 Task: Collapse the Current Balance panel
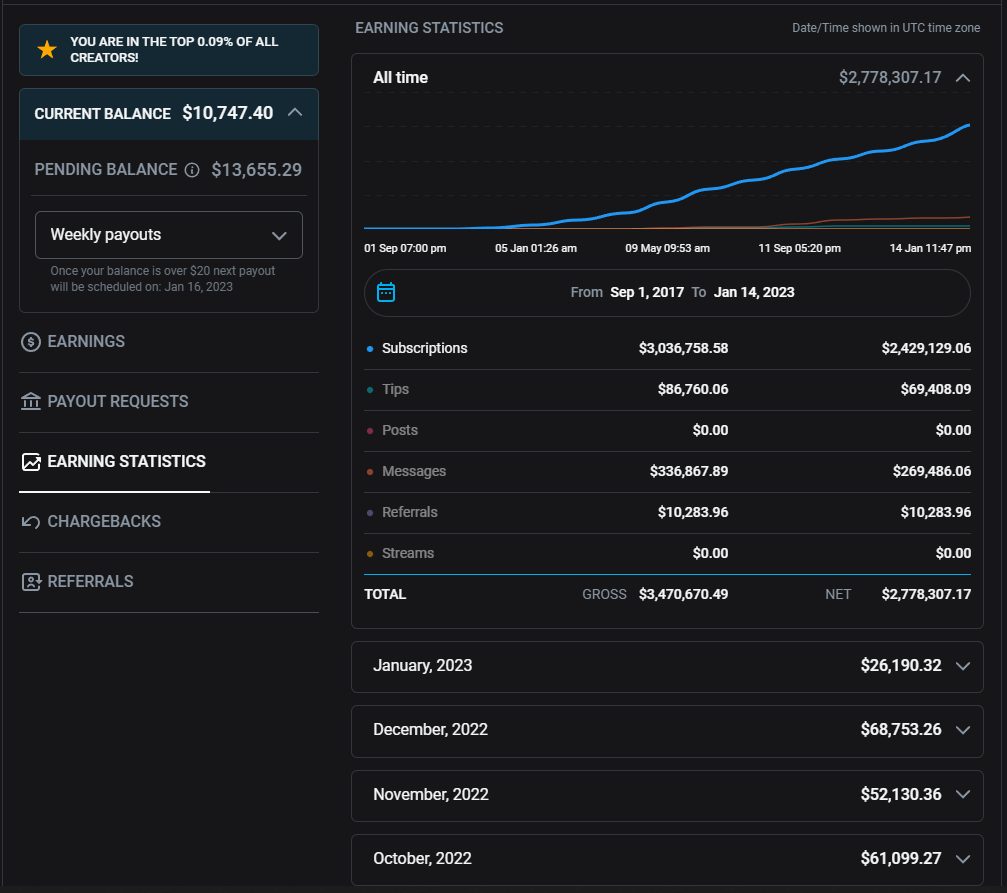[x=294, y=112]
